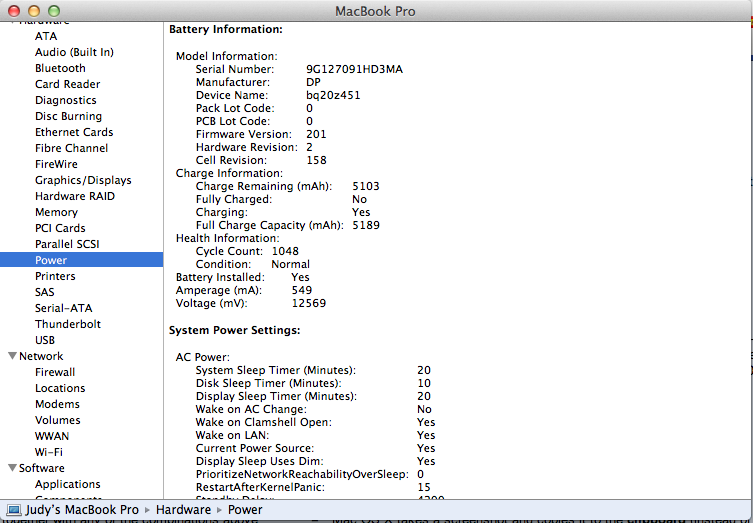Image resolution: width=753 pixels, height=523 pixels.
Task: Click the computer icon in the path bar
Action: [x=14, y=510]
